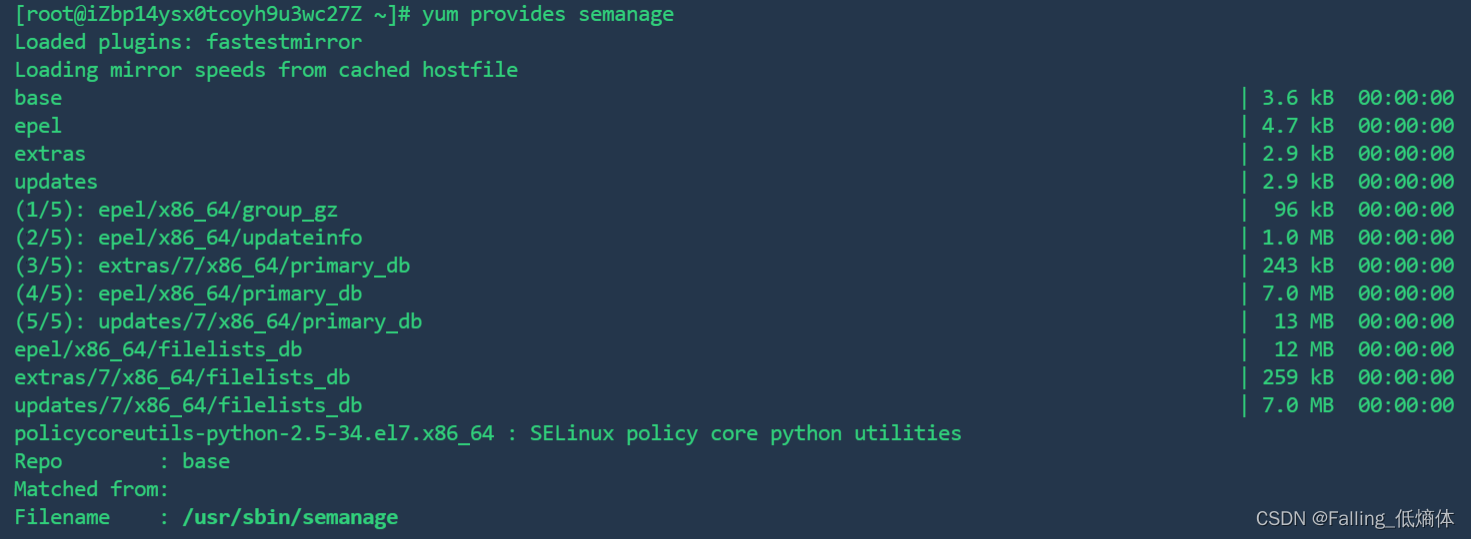Click the epel/x86_64/group_gz download entry
This screenshot has width=1471, height=539.
coord(176,210)
